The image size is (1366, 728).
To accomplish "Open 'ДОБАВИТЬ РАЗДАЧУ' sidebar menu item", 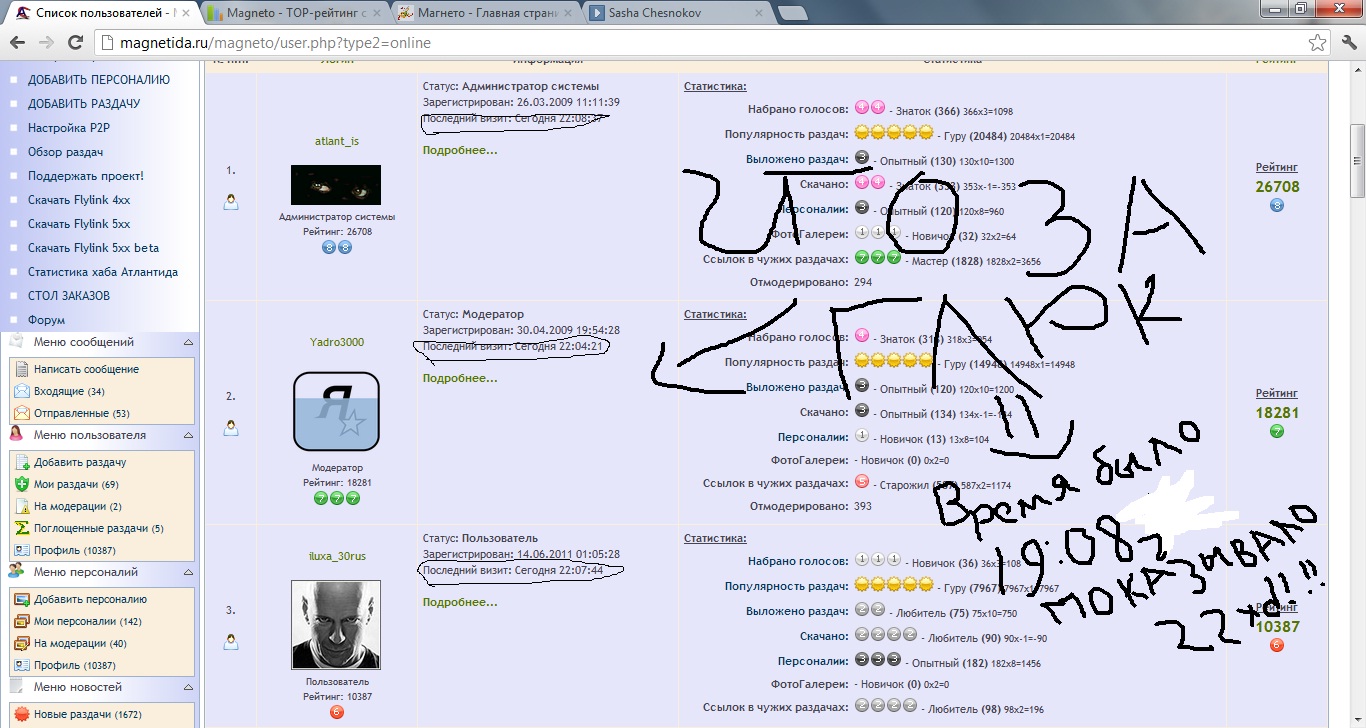I will click(x=84, y=104).
